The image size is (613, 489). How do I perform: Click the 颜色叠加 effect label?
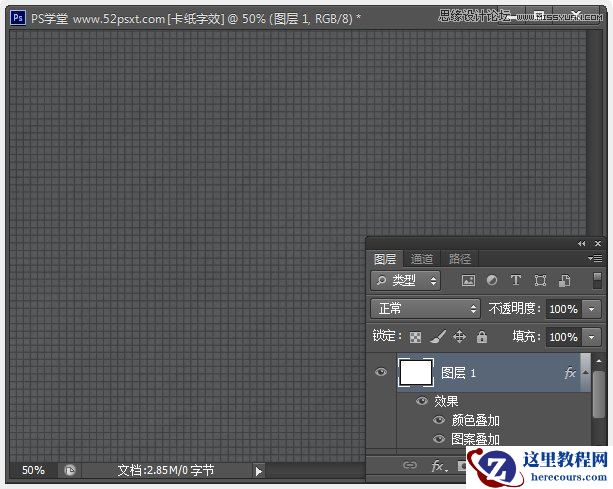(475, 420)
